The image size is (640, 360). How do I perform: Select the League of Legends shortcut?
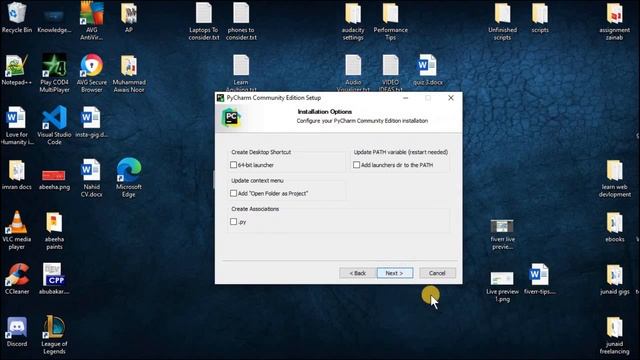pos(54,335)
